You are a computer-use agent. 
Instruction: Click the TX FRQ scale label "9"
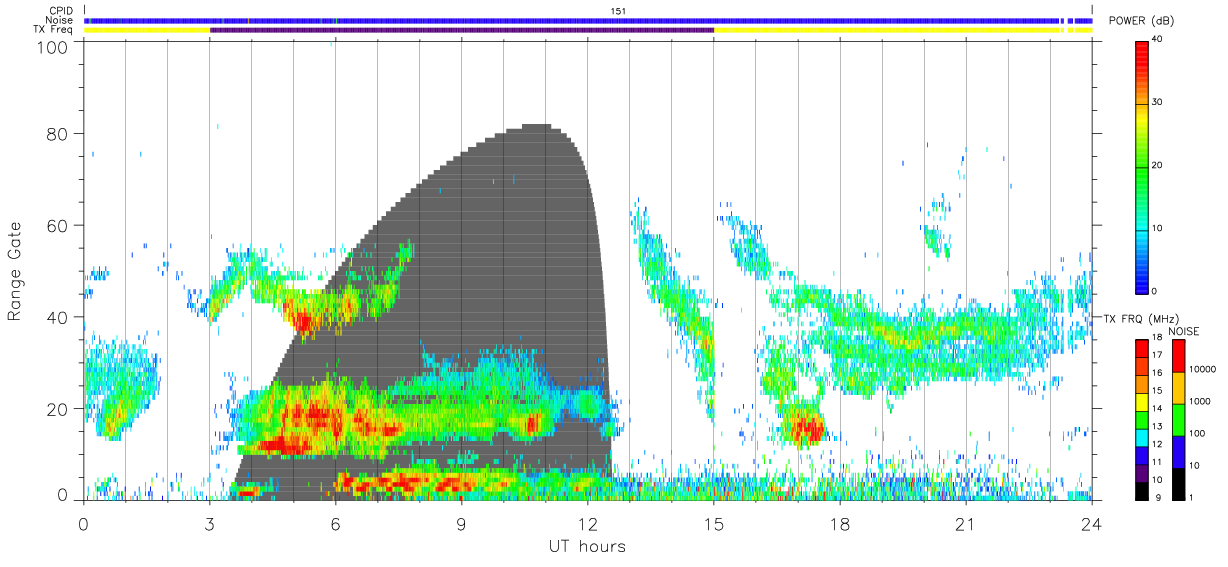pos(1158,497)
